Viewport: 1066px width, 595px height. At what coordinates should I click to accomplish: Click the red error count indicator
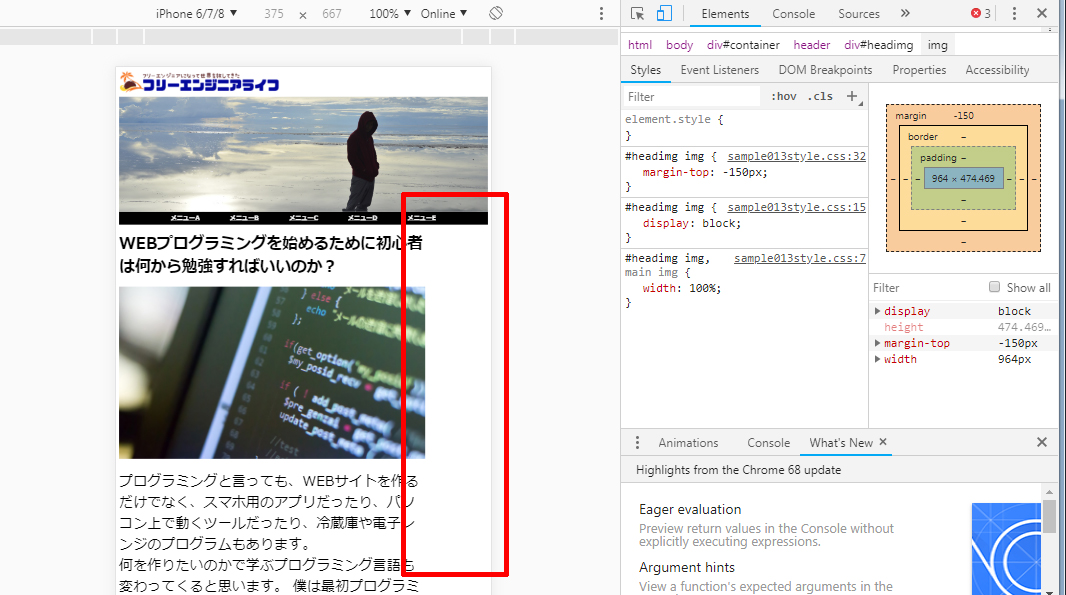point(981,14)
